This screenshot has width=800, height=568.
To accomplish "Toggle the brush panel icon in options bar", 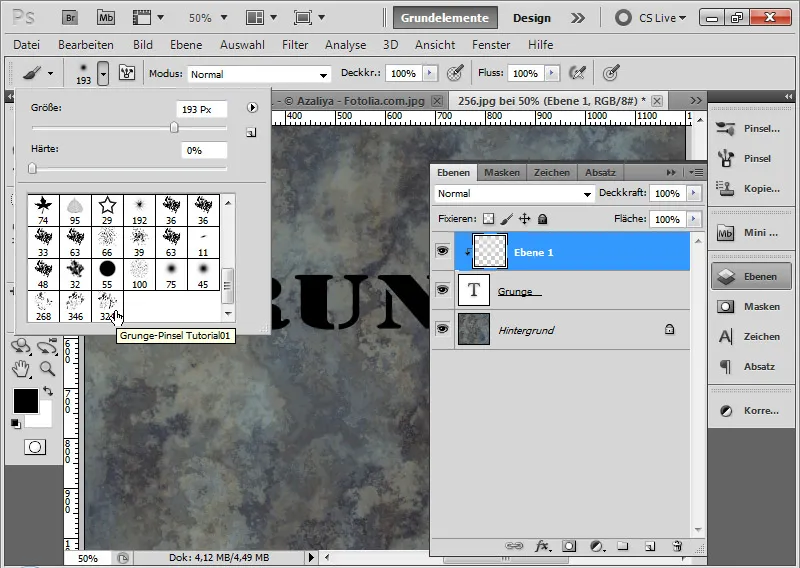I will click(127, 73).
